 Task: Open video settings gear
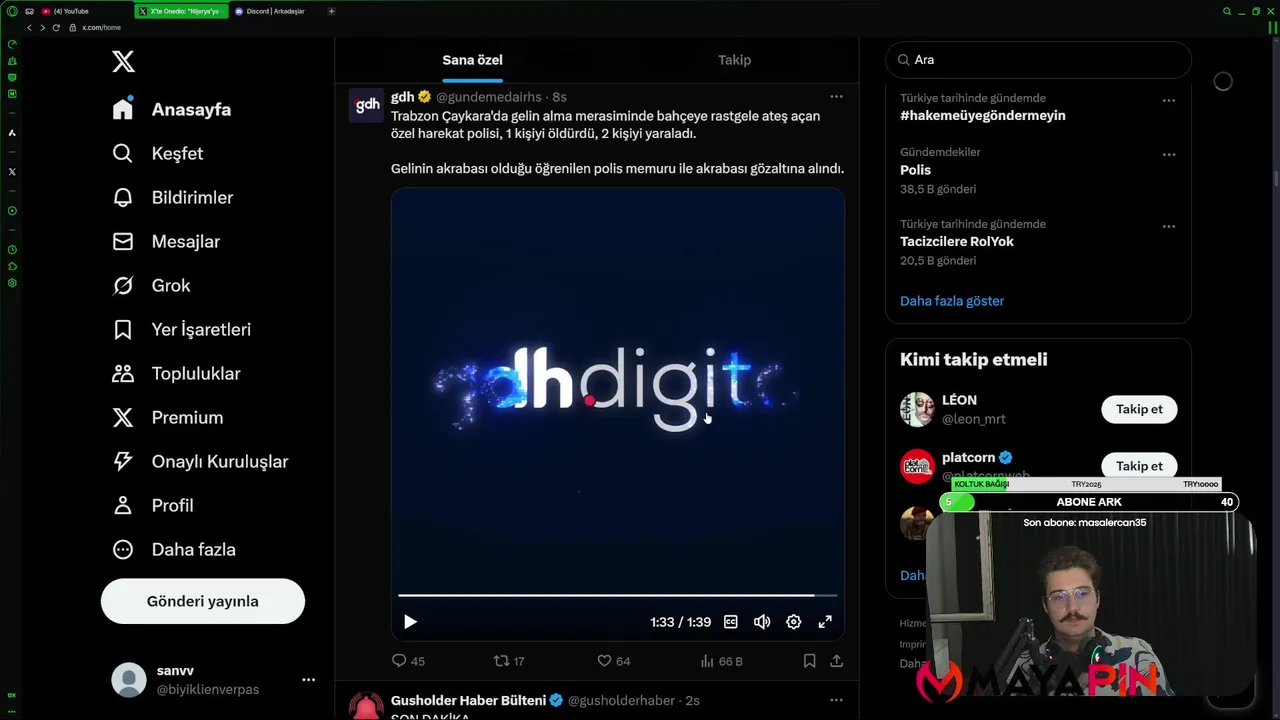click(x=793, y=622)
